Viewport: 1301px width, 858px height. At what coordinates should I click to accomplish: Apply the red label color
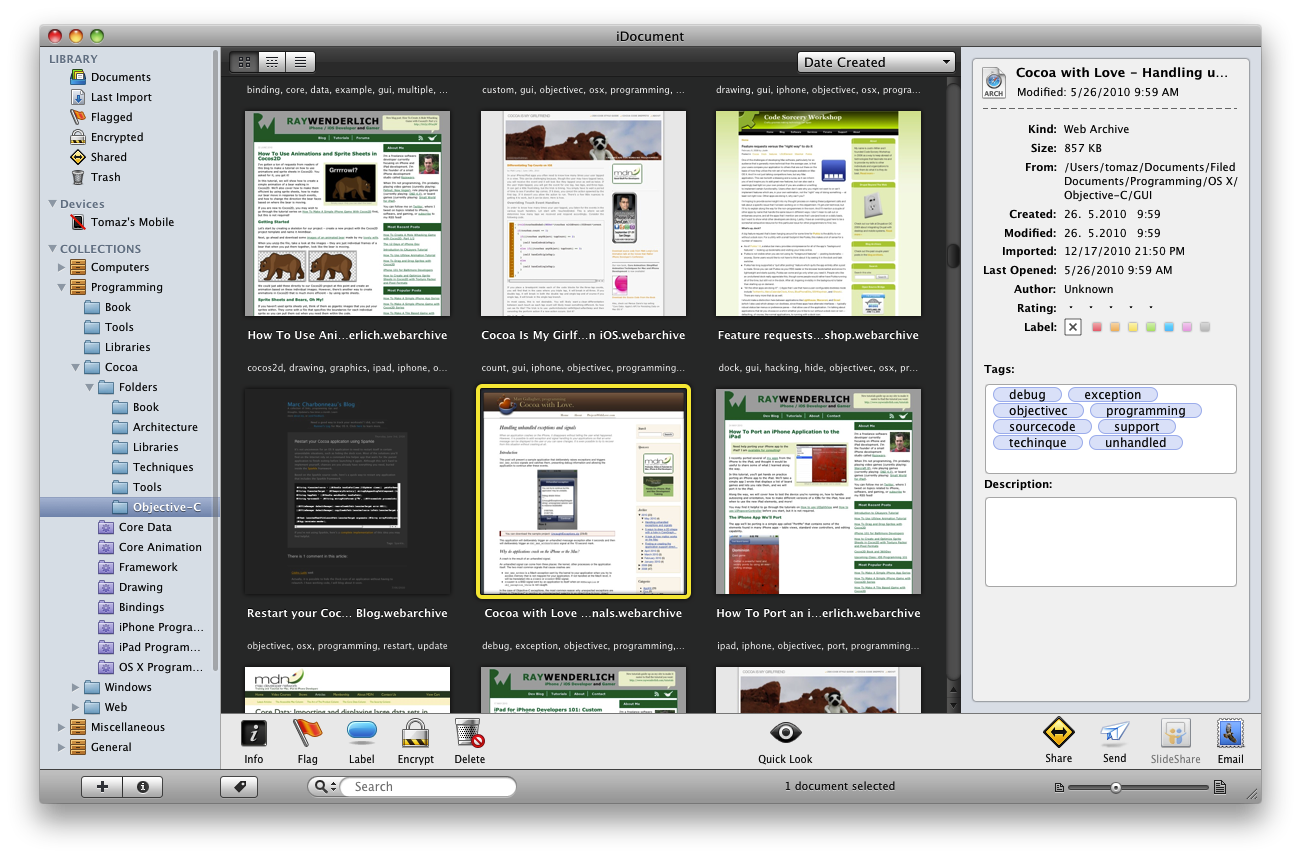click(x=1097, y=327)
